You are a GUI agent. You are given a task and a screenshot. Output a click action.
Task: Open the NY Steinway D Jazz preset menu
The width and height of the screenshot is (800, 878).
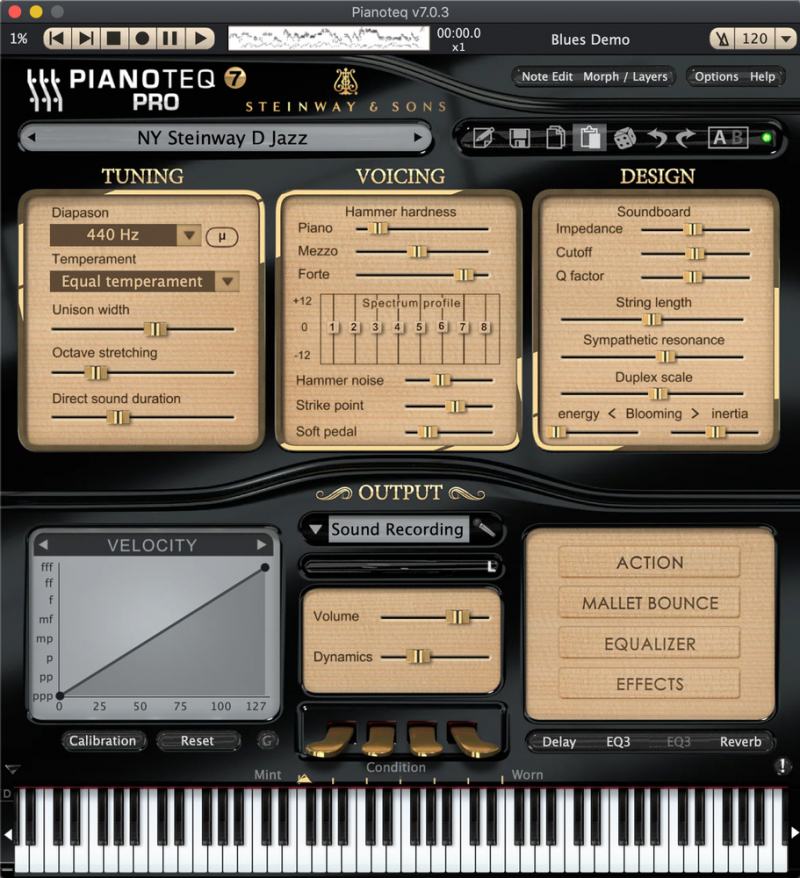tap(222, 138)
